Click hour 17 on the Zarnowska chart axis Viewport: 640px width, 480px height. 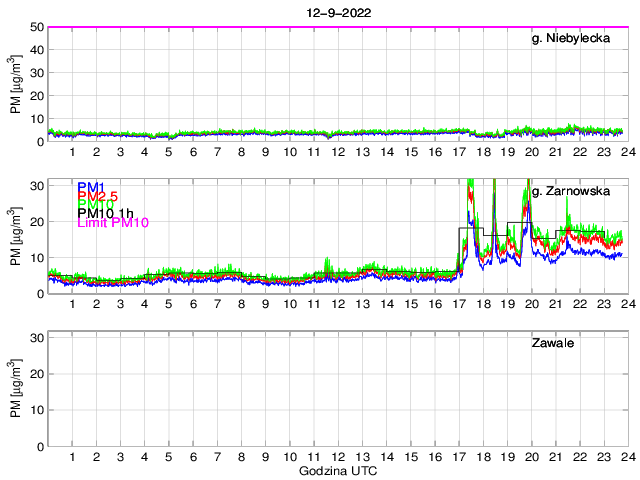(x=458, y=304)
